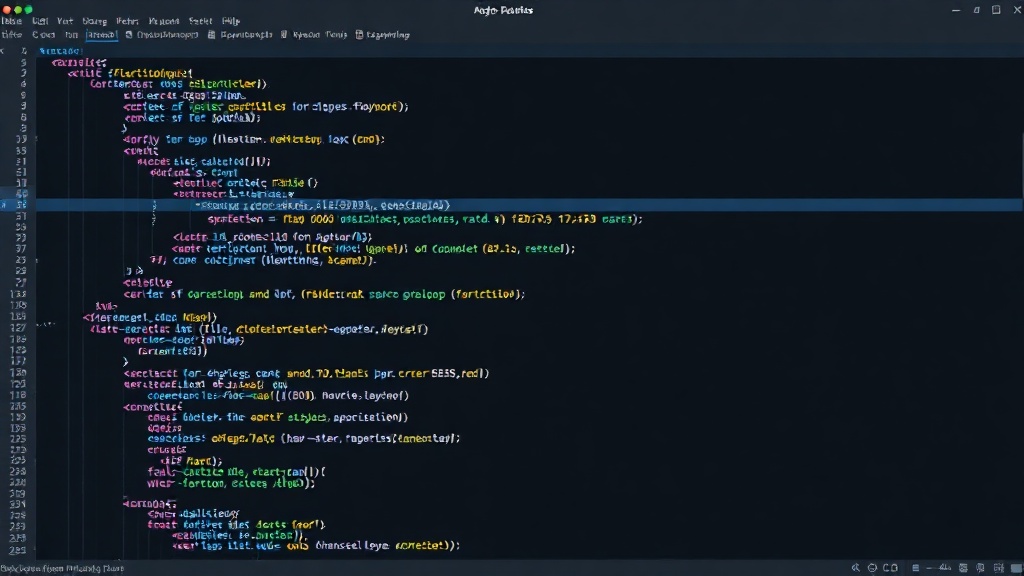Expand the fold indicator on line 127
This screenshot has height=576, width=1024.
click(x=46, y=324)
